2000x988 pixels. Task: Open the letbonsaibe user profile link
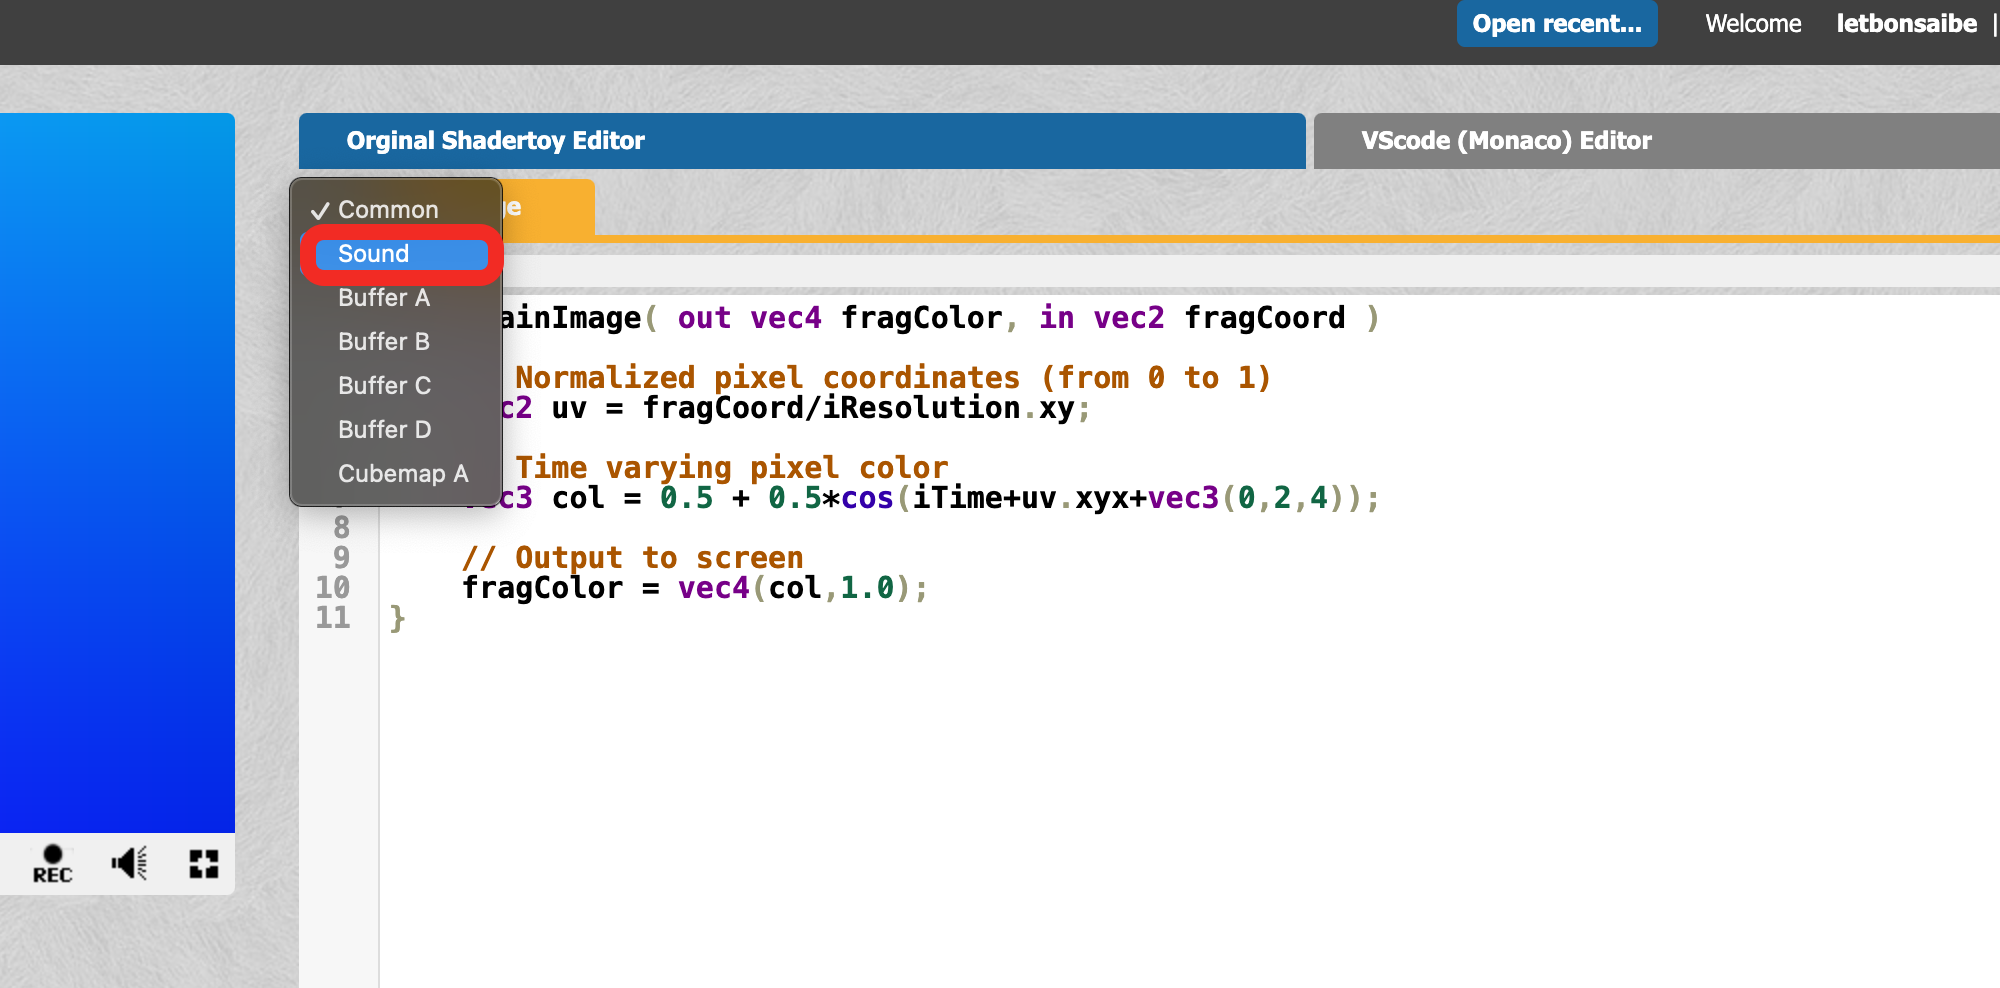tap(1906, 23)
